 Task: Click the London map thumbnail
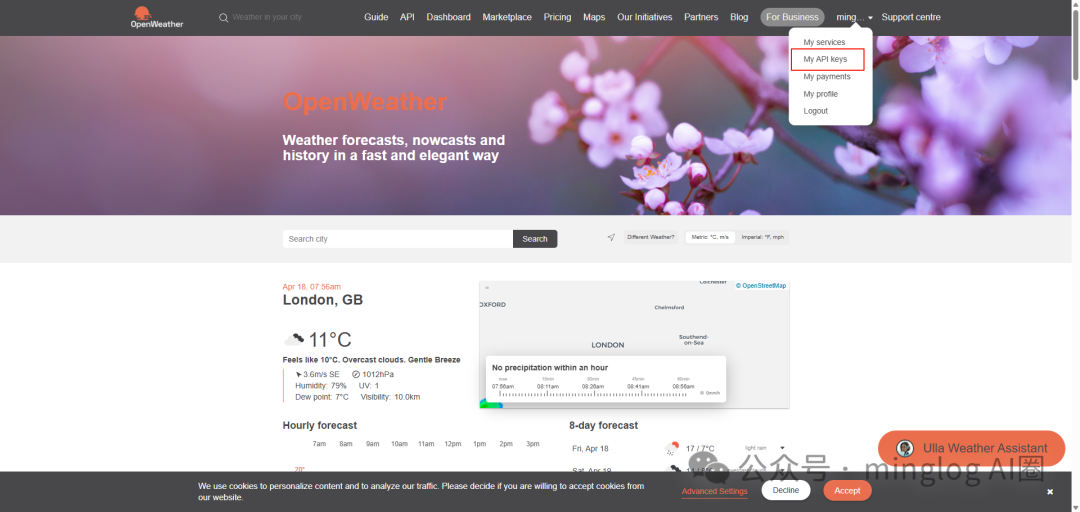634,345
